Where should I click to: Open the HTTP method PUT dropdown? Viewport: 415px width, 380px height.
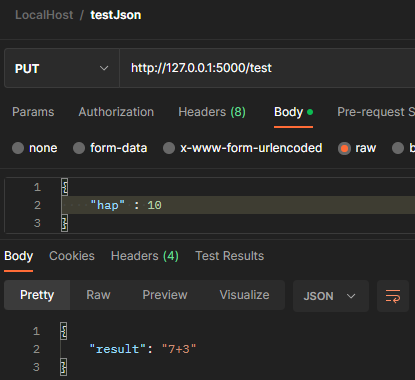click(x=62, y=68)
